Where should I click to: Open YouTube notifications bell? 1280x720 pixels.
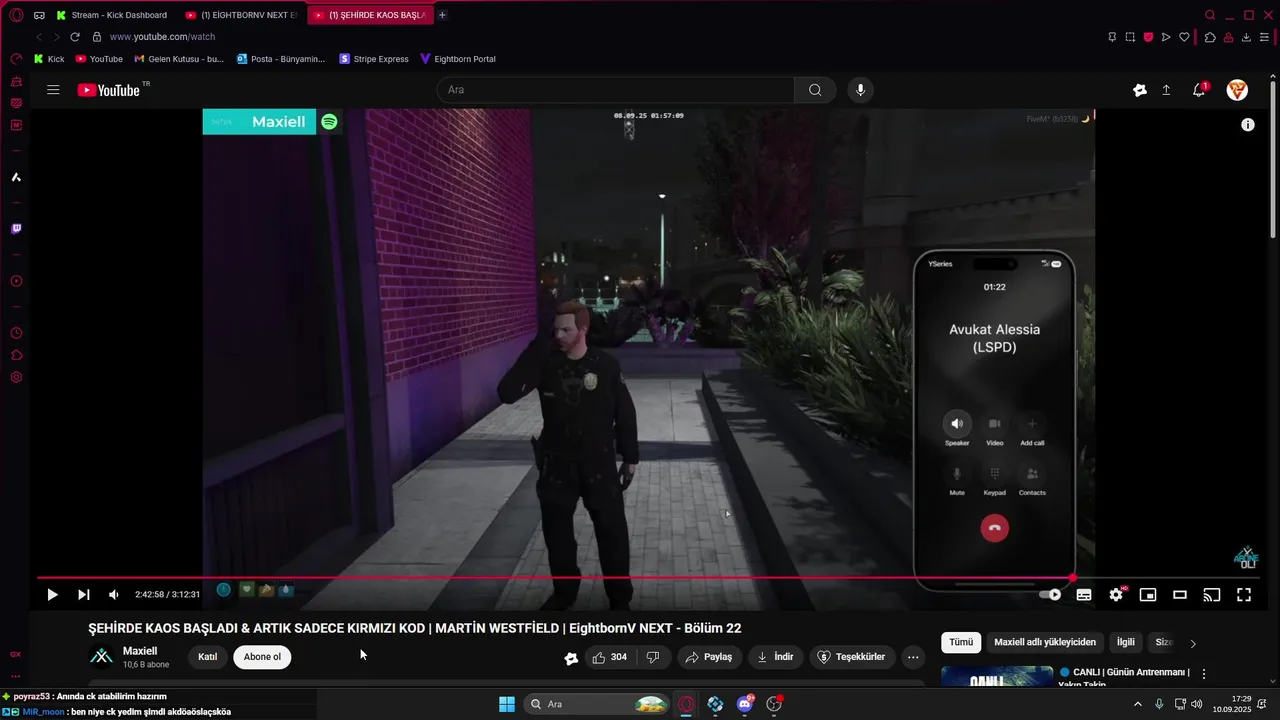1199,90
